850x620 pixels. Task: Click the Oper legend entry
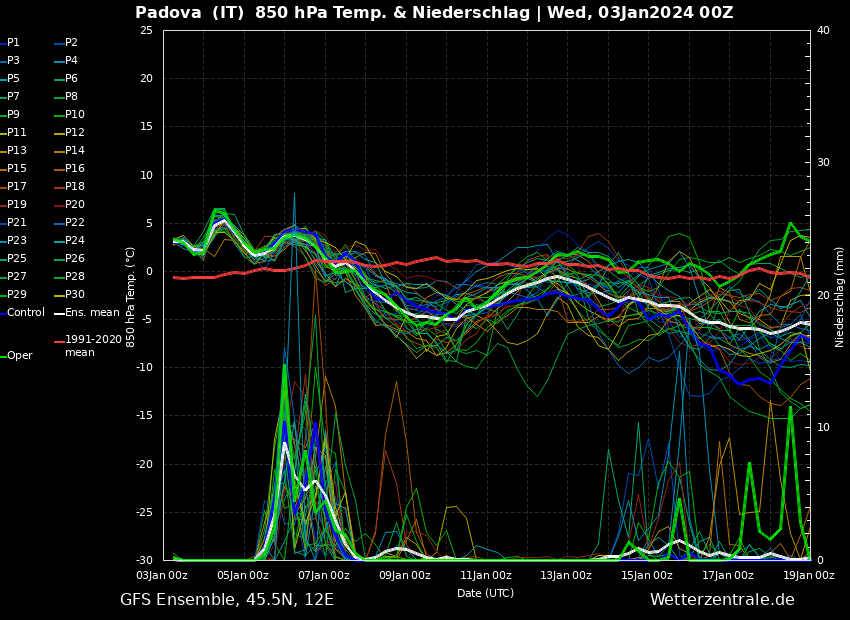point(16,356)
